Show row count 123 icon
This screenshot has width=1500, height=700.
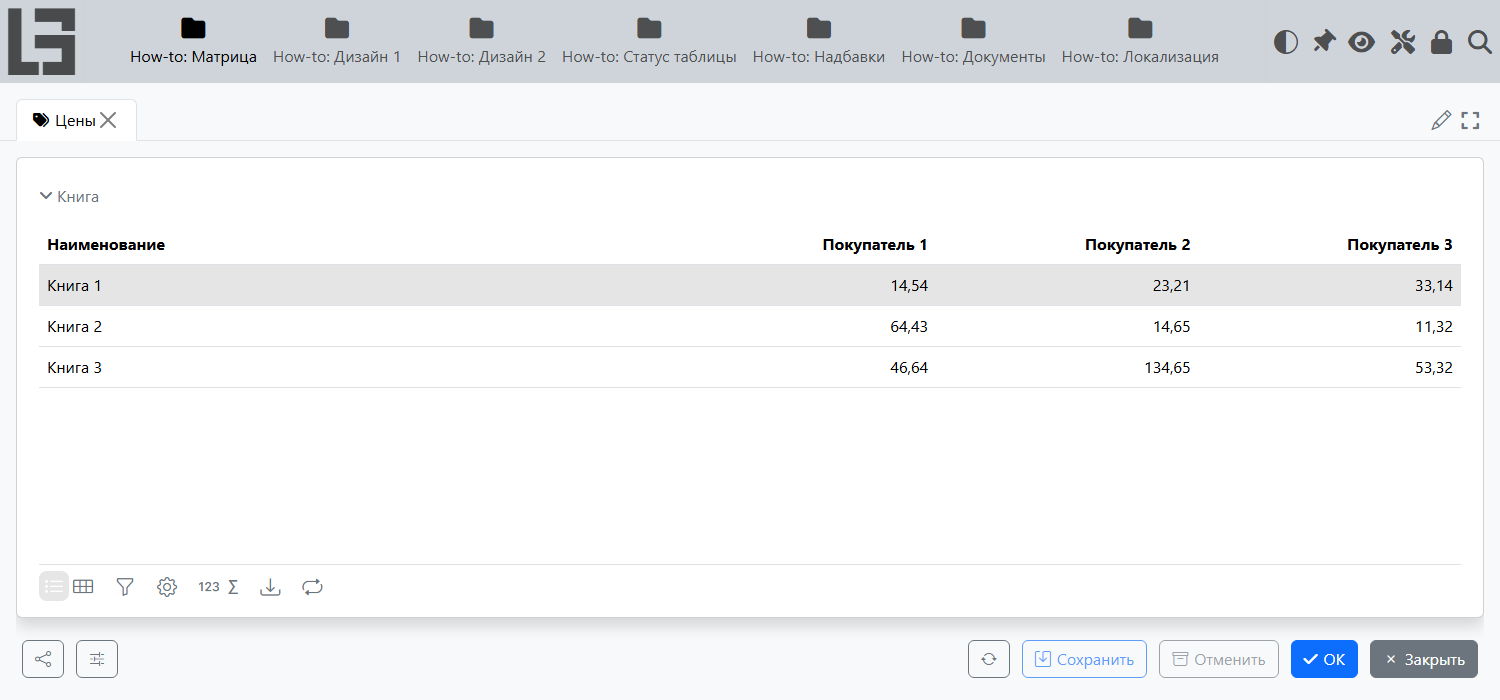pyautogui.click(x=209, y=587)
